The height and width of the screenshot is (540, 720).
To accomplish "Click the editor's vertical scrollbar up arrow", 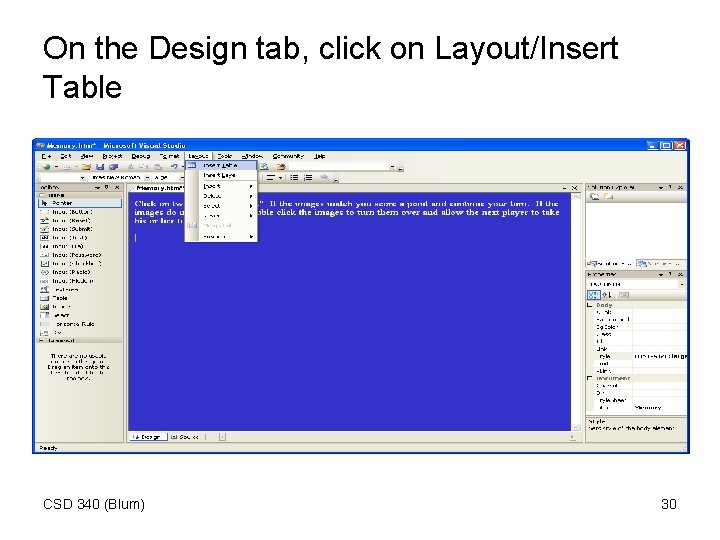I will click(574, 196).
